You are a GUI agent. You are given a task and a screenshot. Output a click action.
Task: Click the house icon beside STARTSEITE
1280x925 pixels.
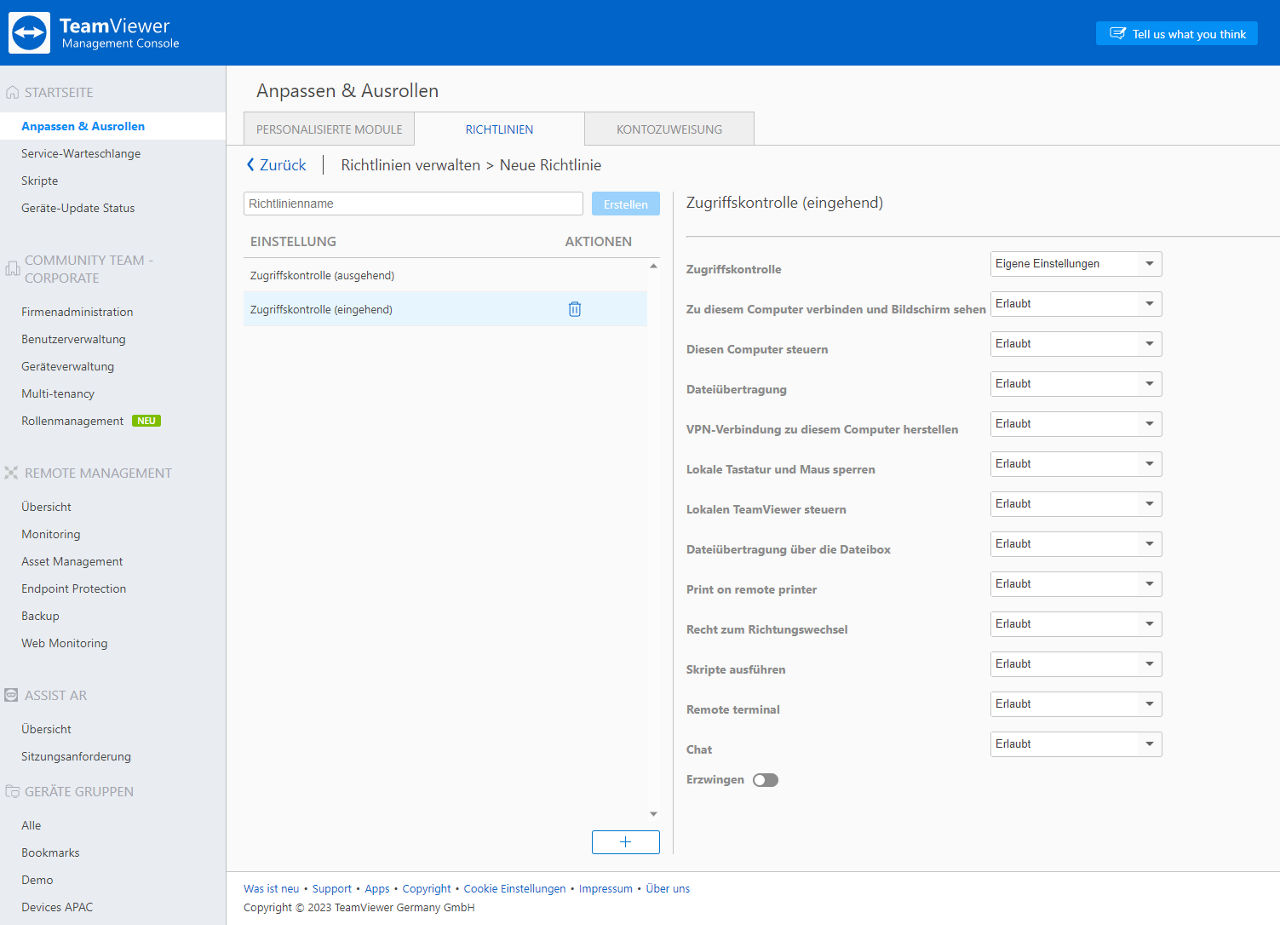point(12,92)
